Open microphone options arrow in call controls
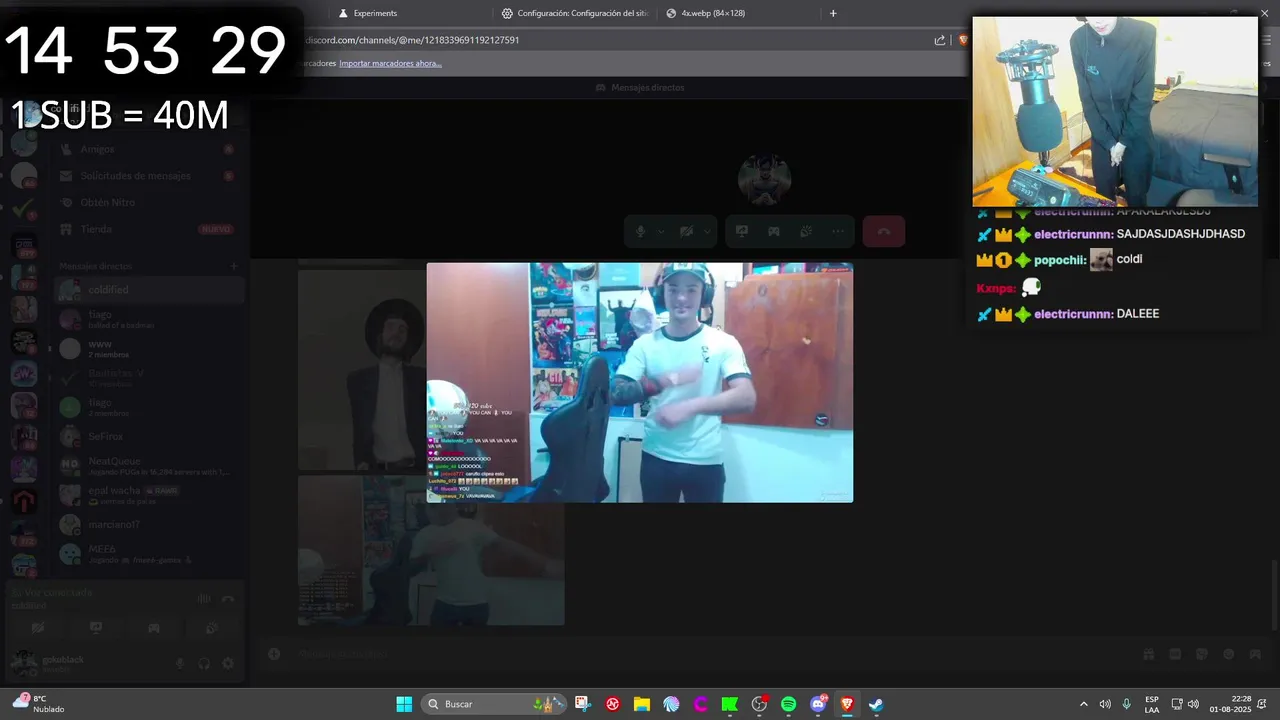The height and width of the screenshot is (720, 1280). coord(661,231)
